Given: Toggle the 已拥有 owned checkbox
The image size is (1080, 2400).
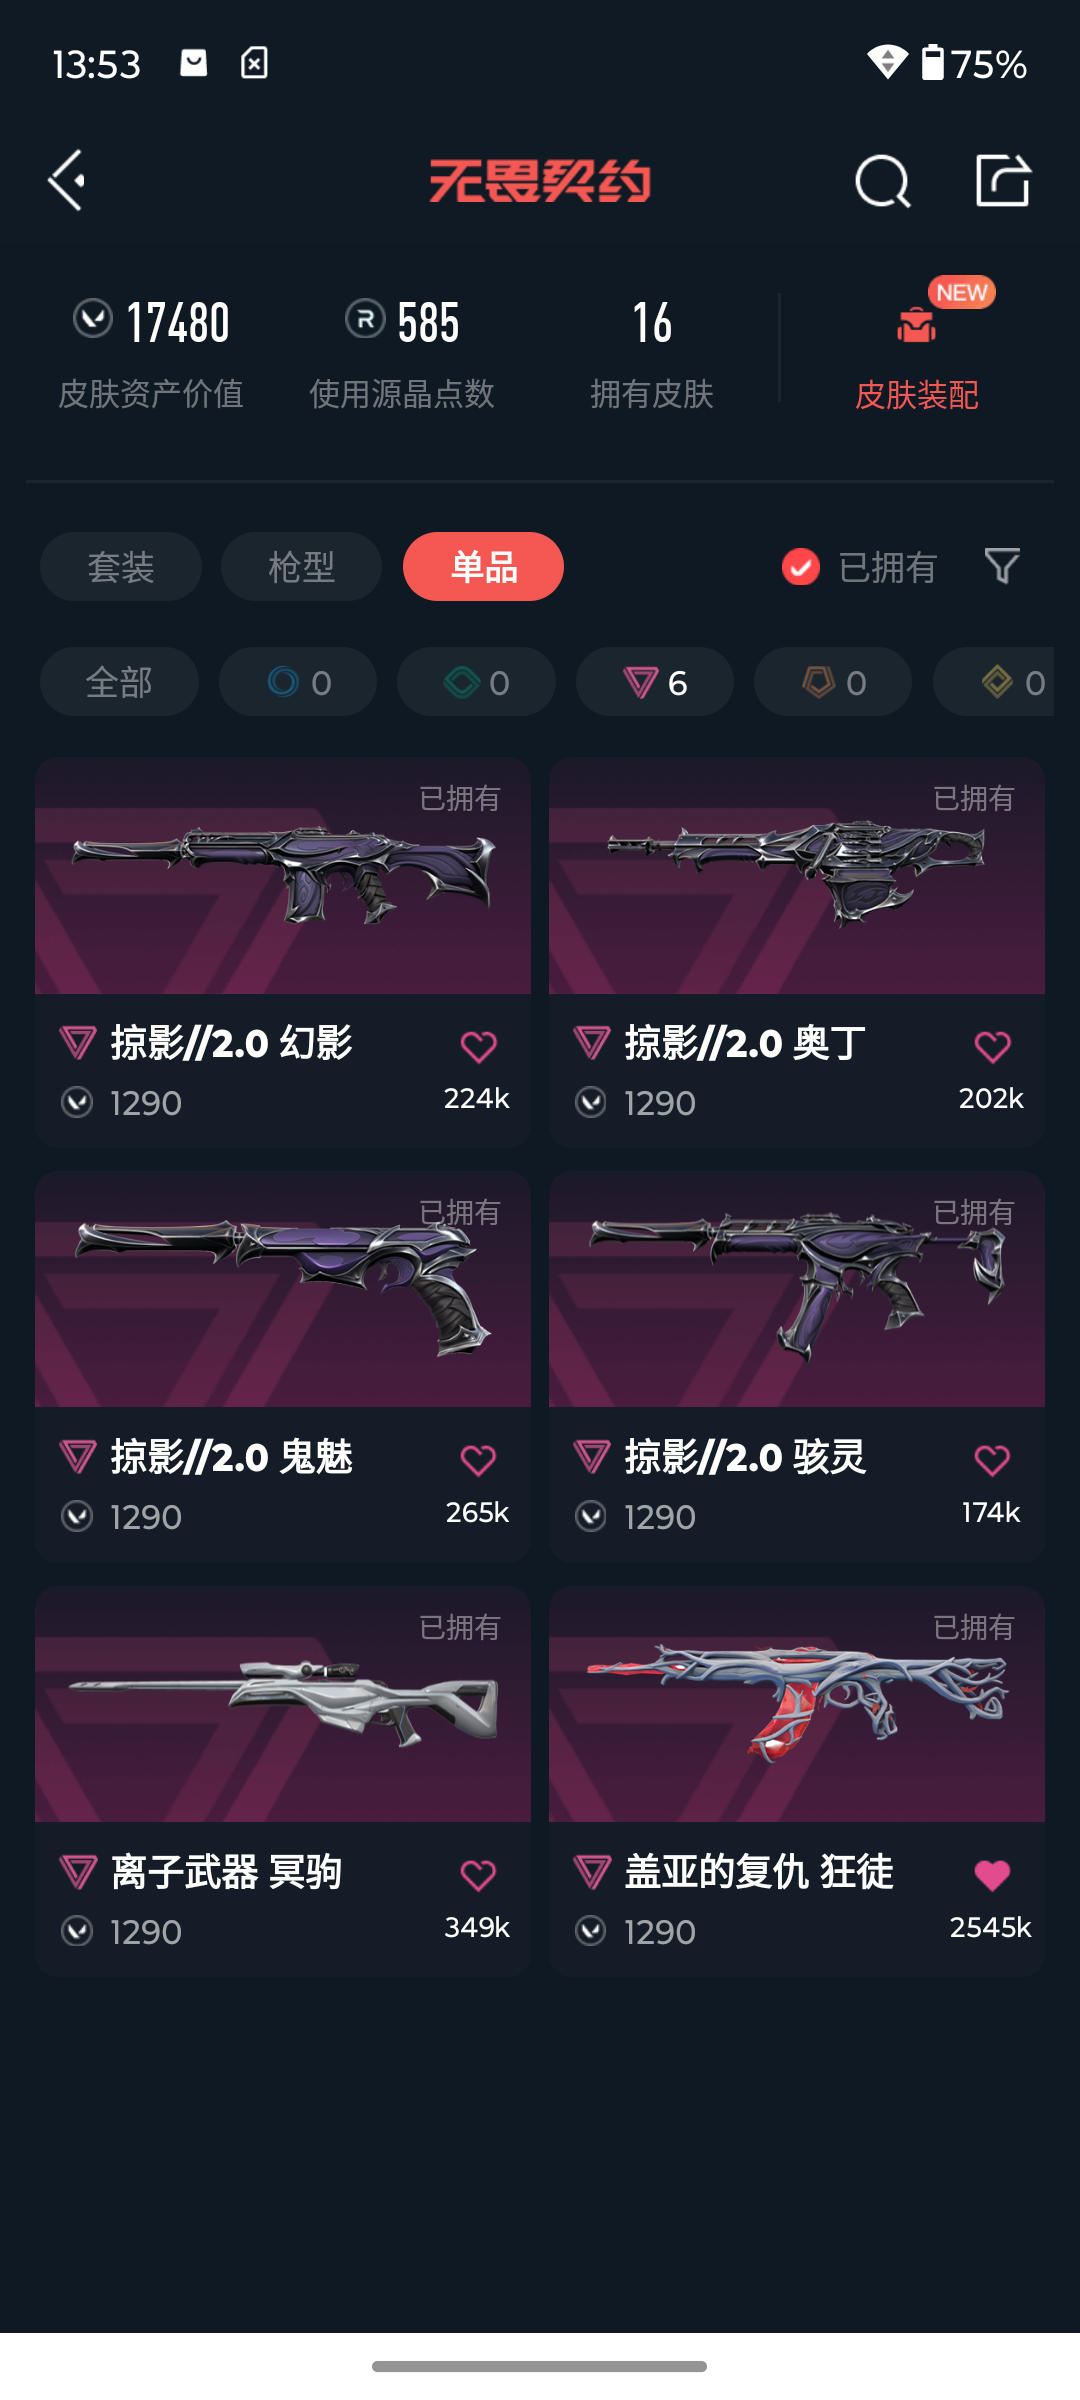Looking at the screenshot, I should pos(800,567).
